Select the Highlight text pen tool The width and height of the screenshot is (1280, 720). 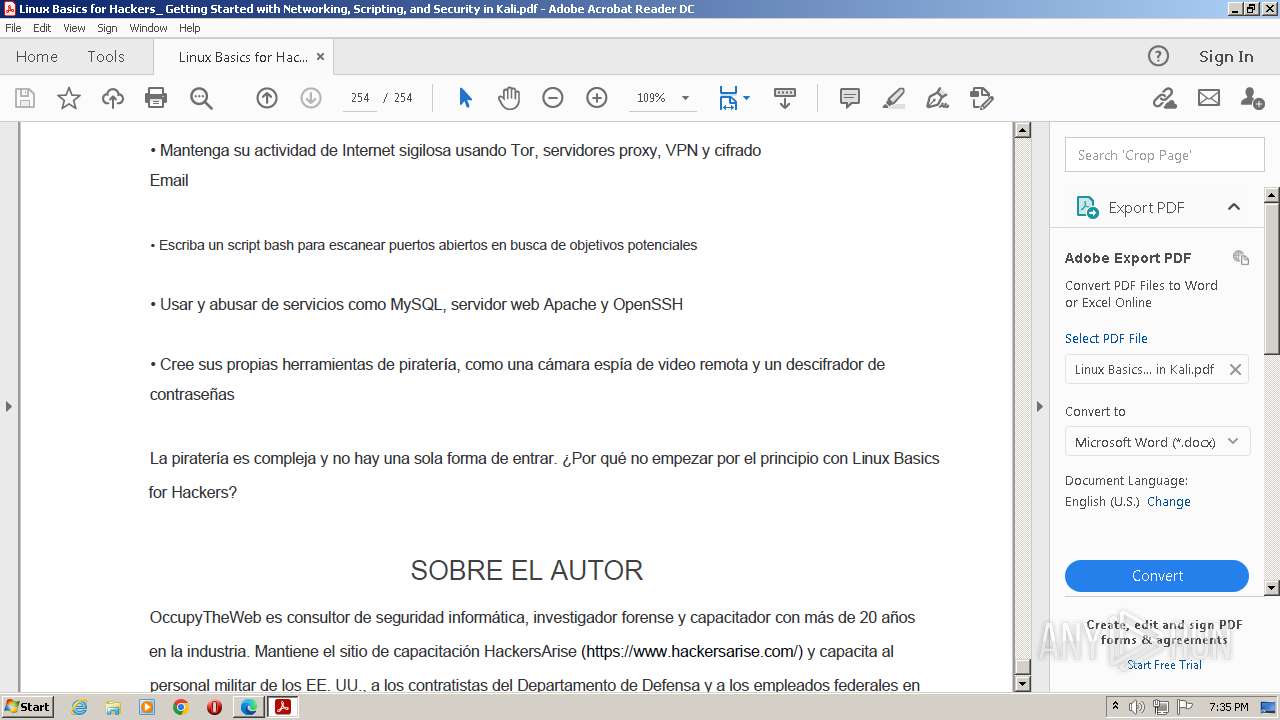[x=894, y=98]
